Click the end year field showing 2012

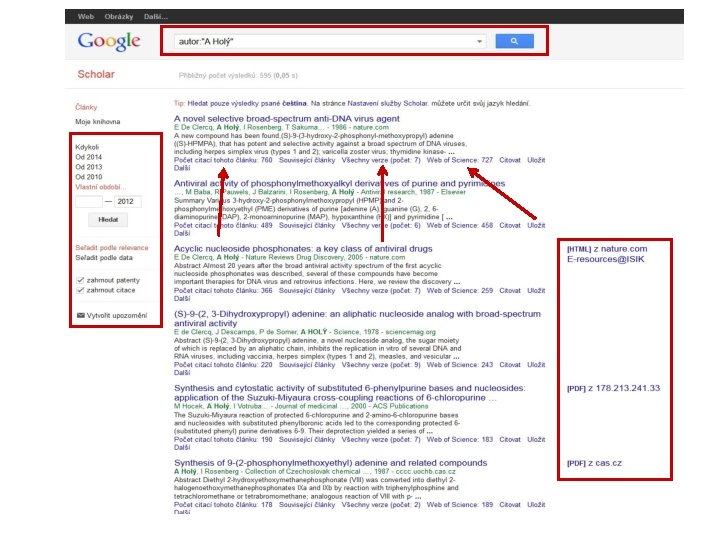click(x=127, y=202)
